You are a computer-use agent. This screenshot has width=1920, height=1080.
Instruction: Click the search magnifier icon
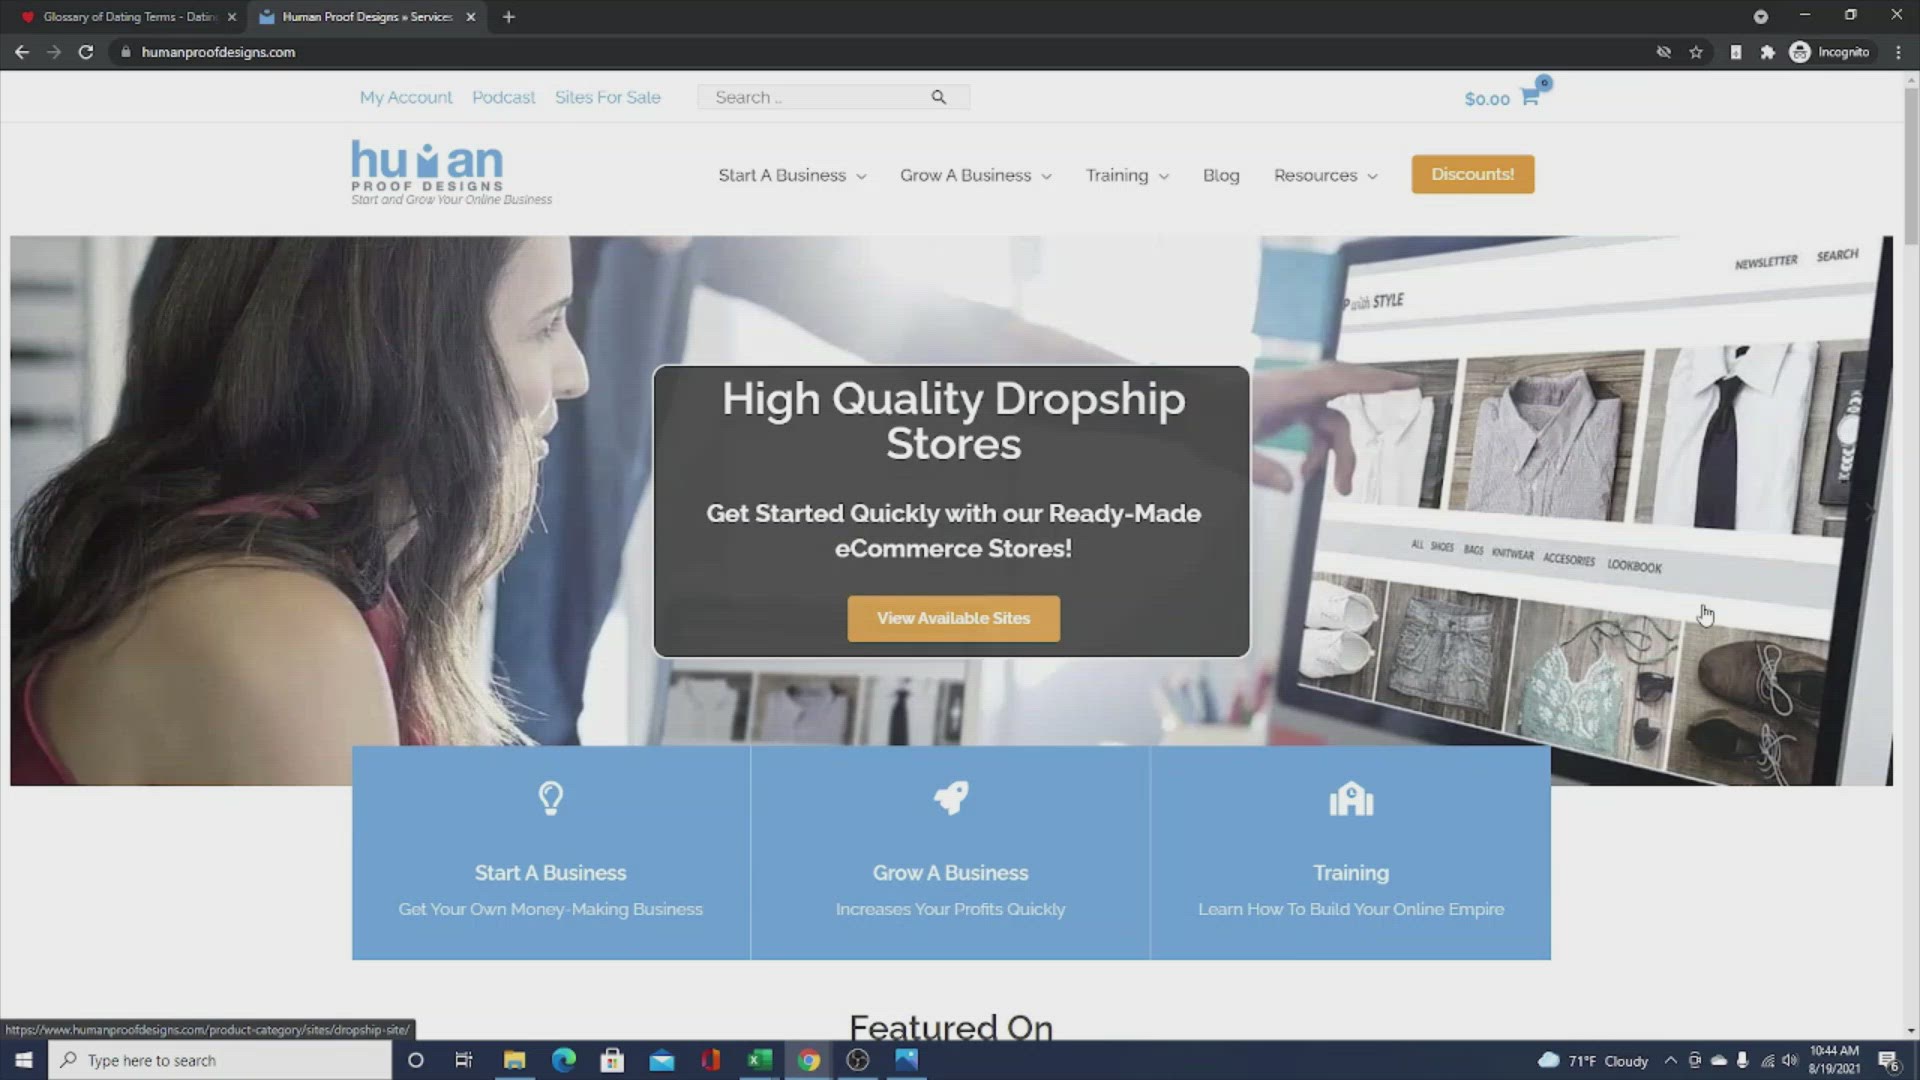tap(940, 98)
